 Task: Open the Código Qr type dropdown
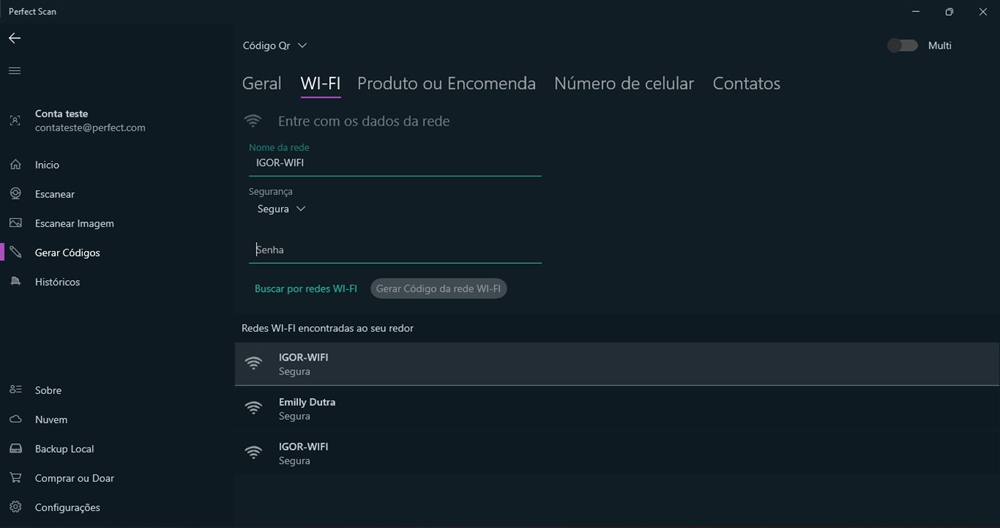(275, 45)
